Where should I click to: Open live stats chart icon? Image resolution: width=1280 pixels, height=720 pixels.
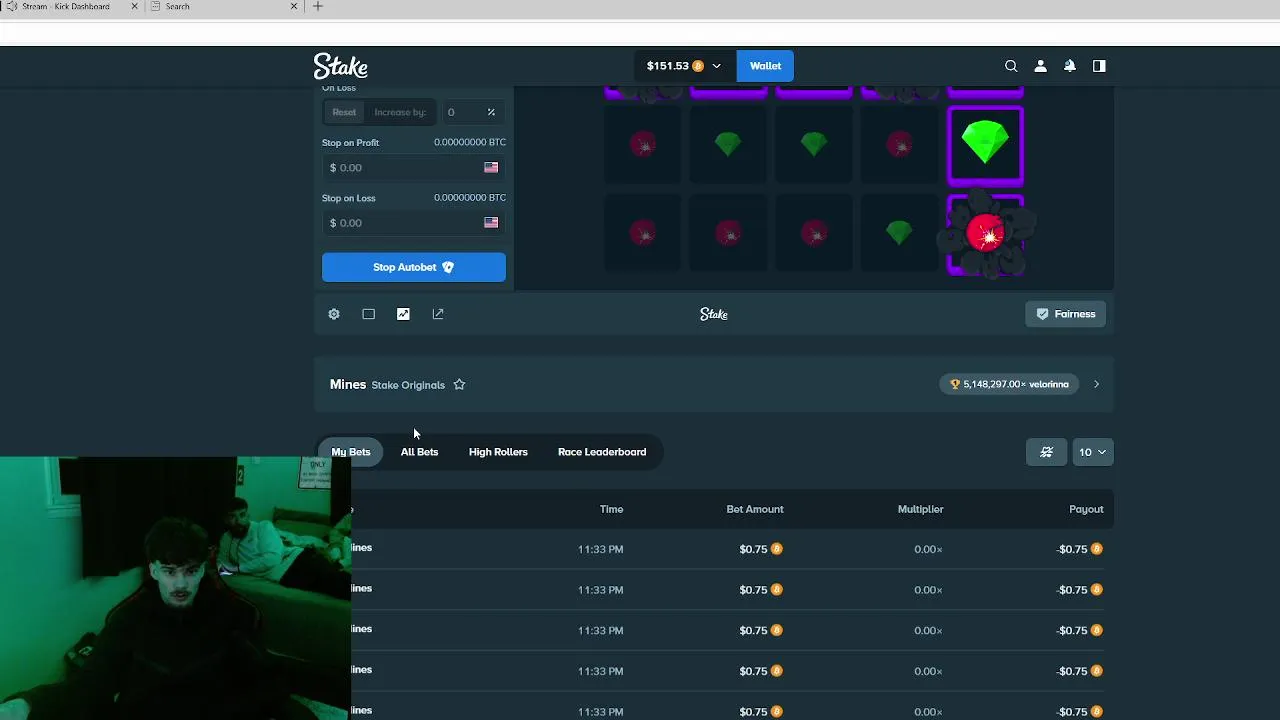click(x=403, y=314)
